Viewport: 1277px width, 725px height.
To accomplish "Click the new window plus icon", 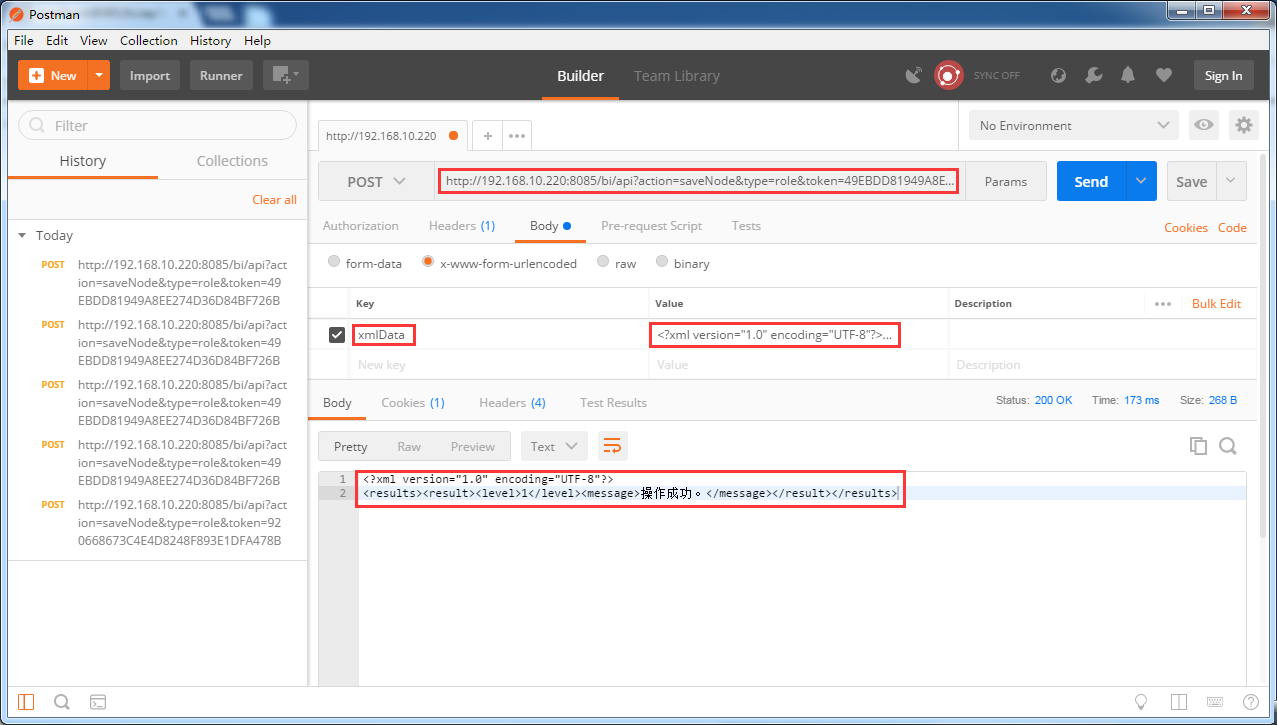I will 286,75.
